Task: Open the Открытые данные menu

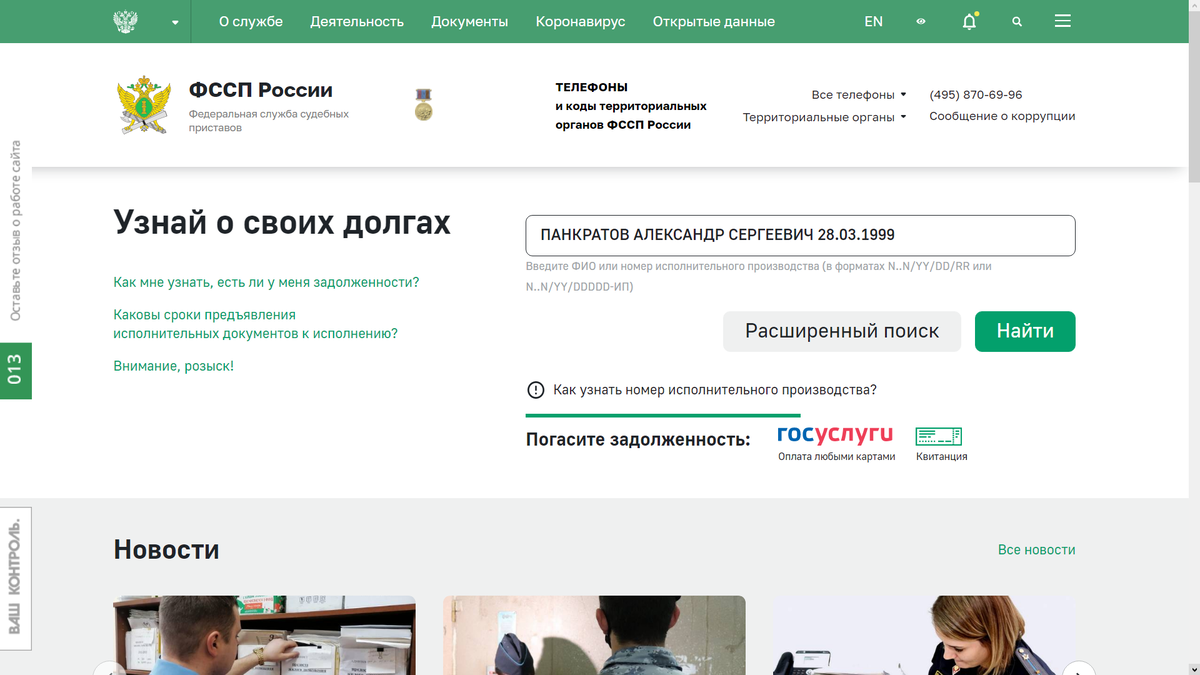Action: [x=714, y=21]
